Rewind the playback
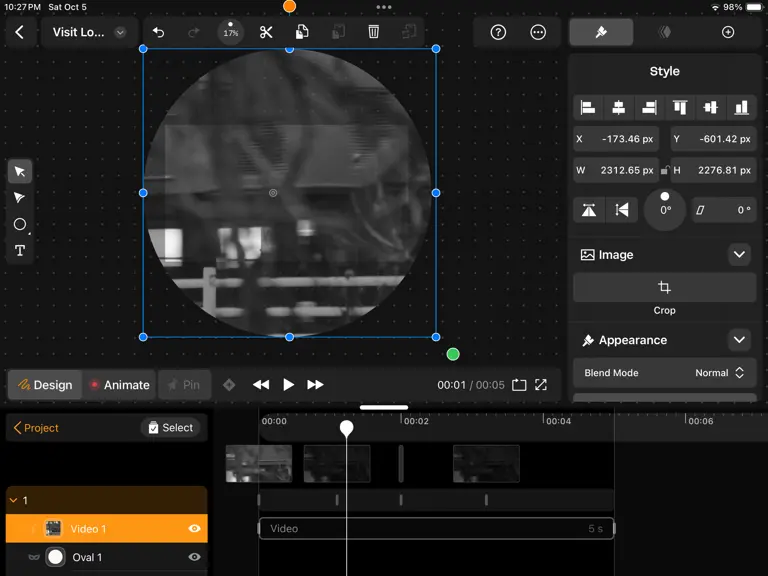 [261, 385]
